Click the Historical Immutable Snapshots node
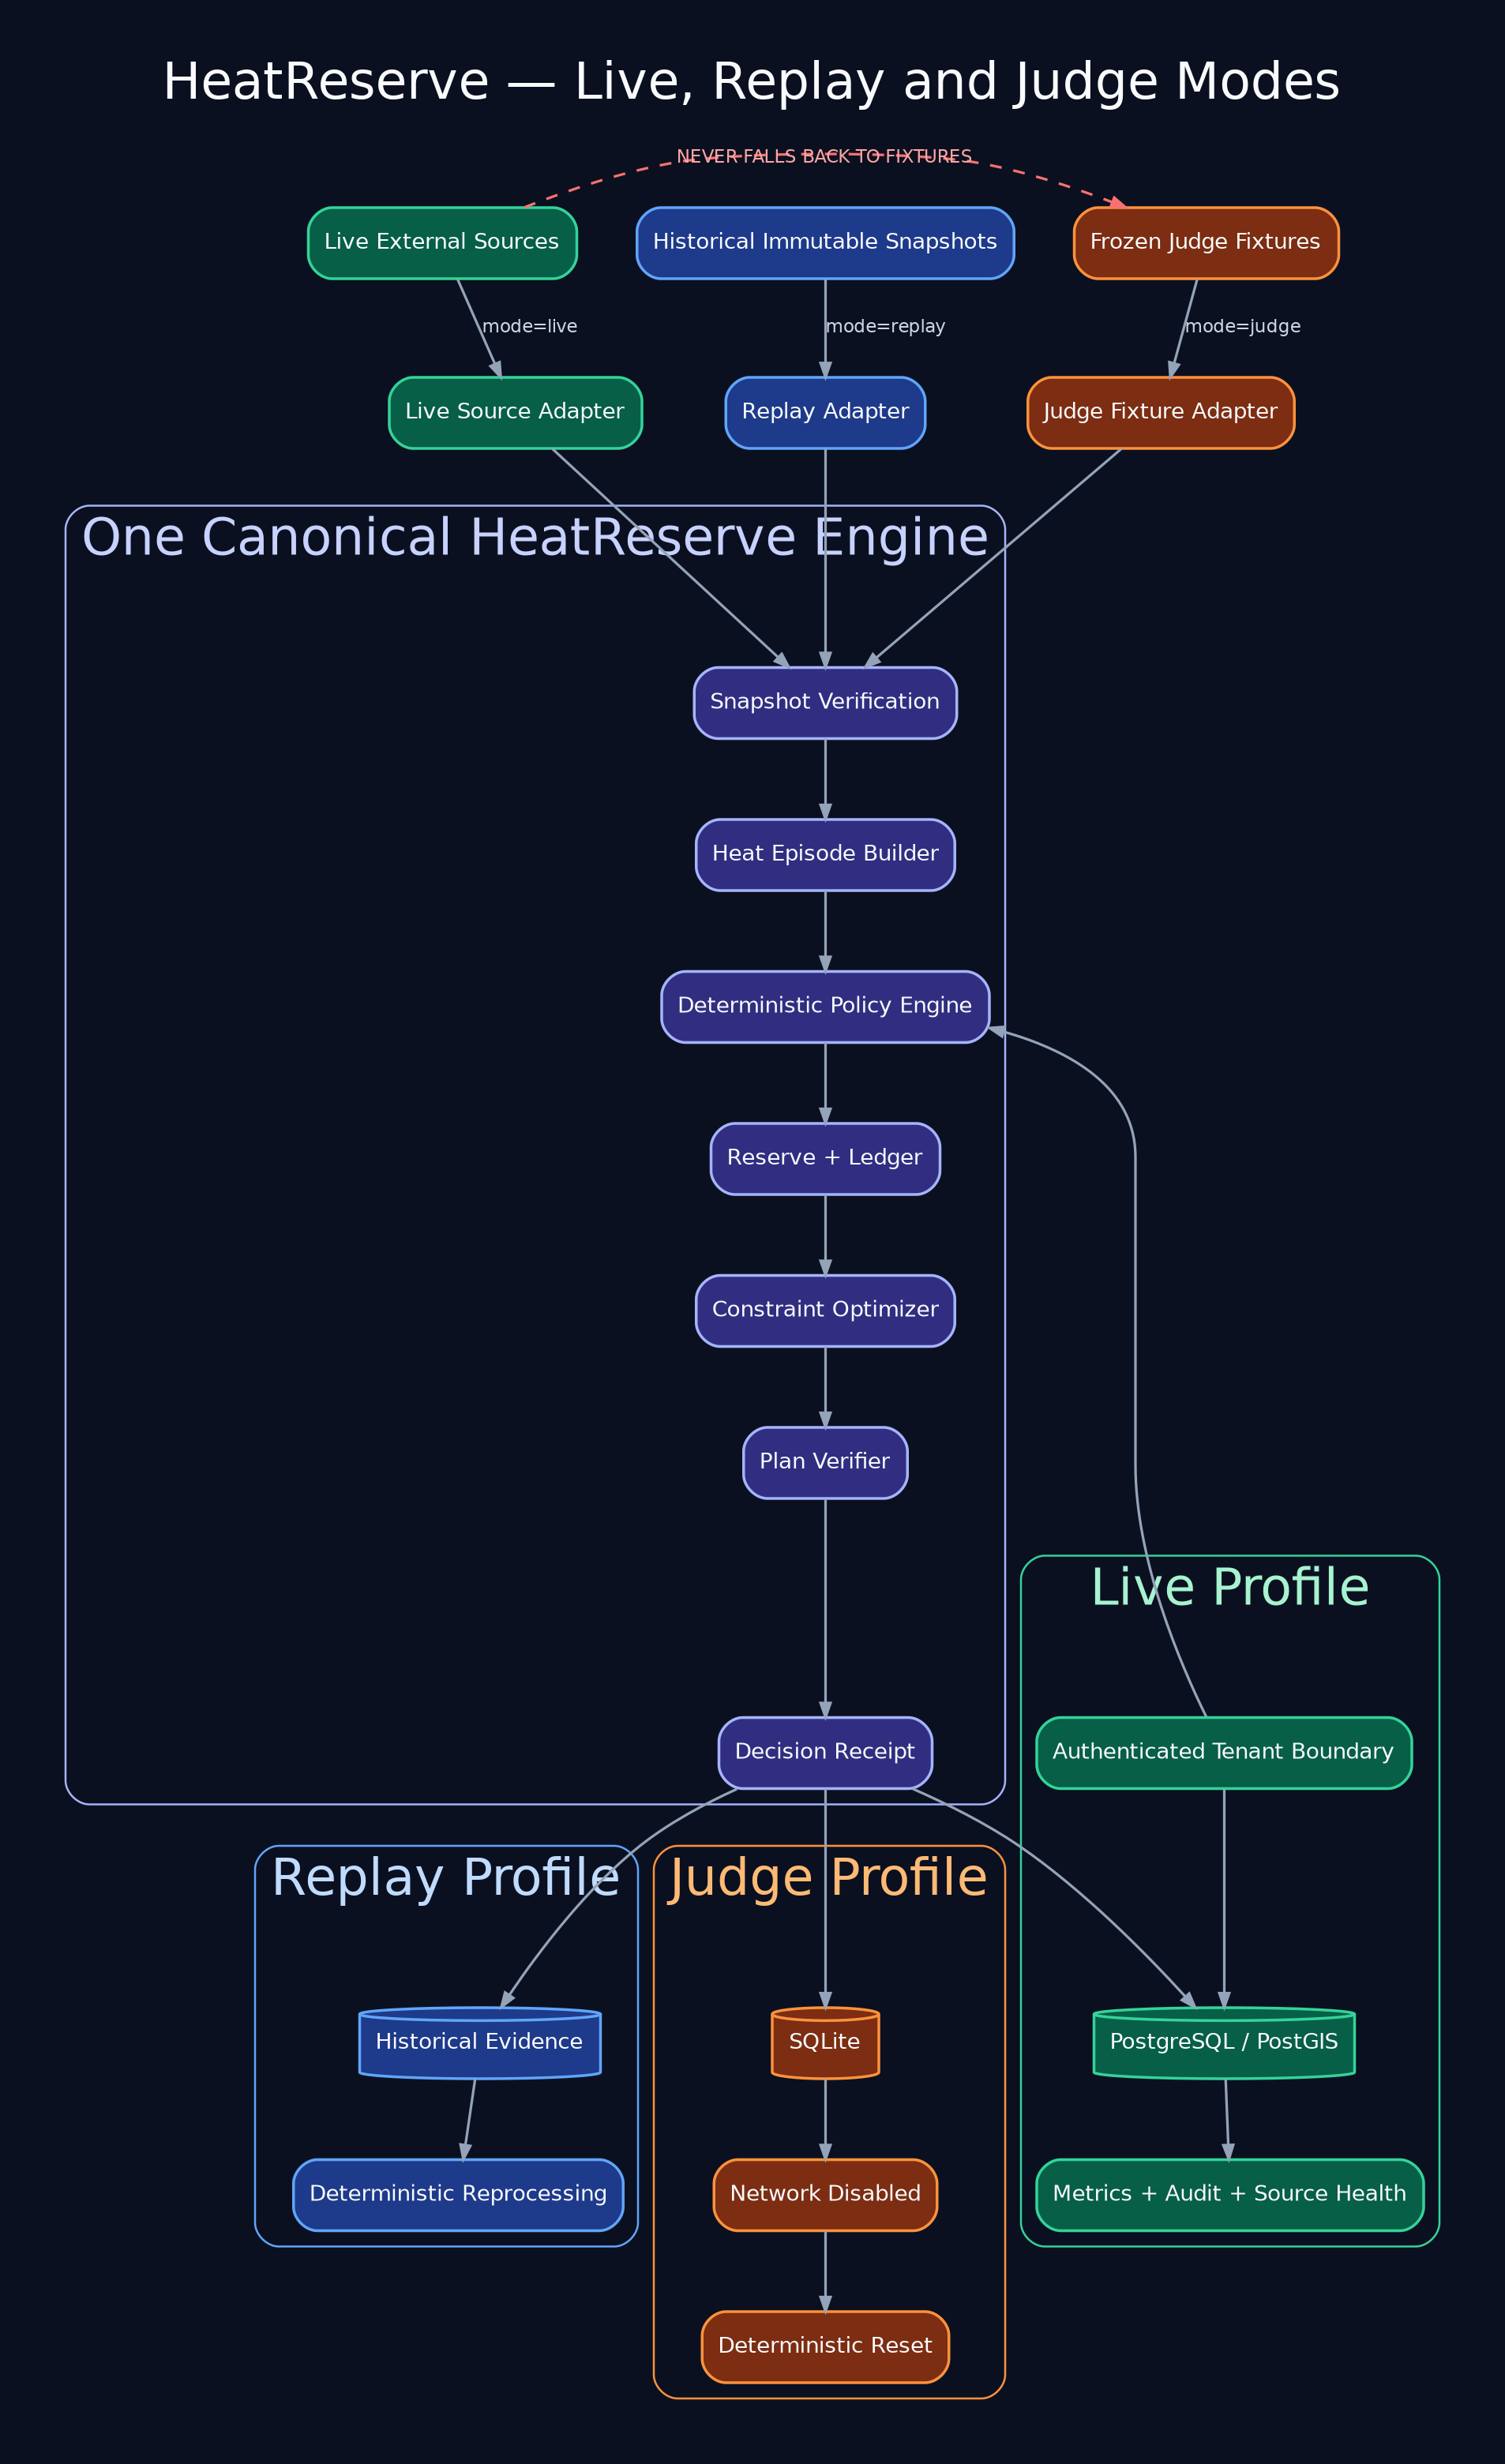Screen dimensions: 1505x2464 (x=825, y=243)
